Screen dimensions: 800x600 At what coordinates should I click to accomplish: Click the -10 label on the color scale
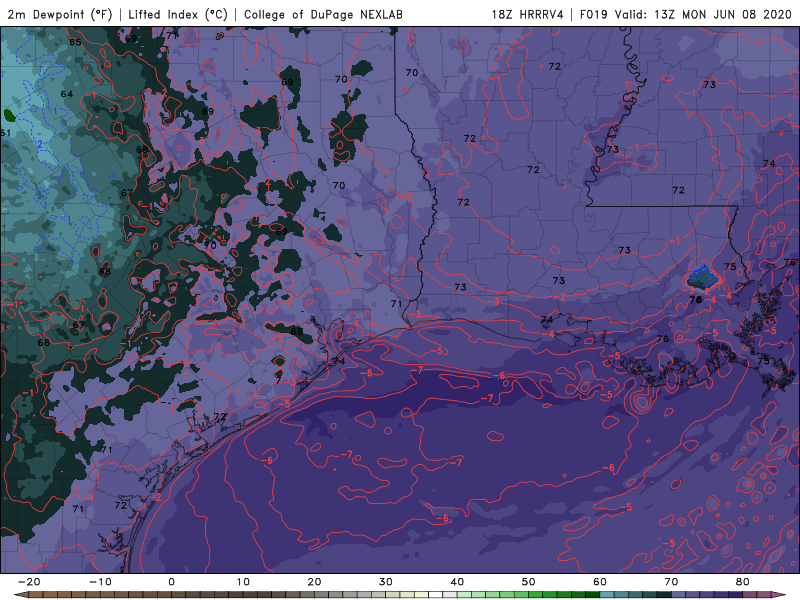tap(100, 582)
